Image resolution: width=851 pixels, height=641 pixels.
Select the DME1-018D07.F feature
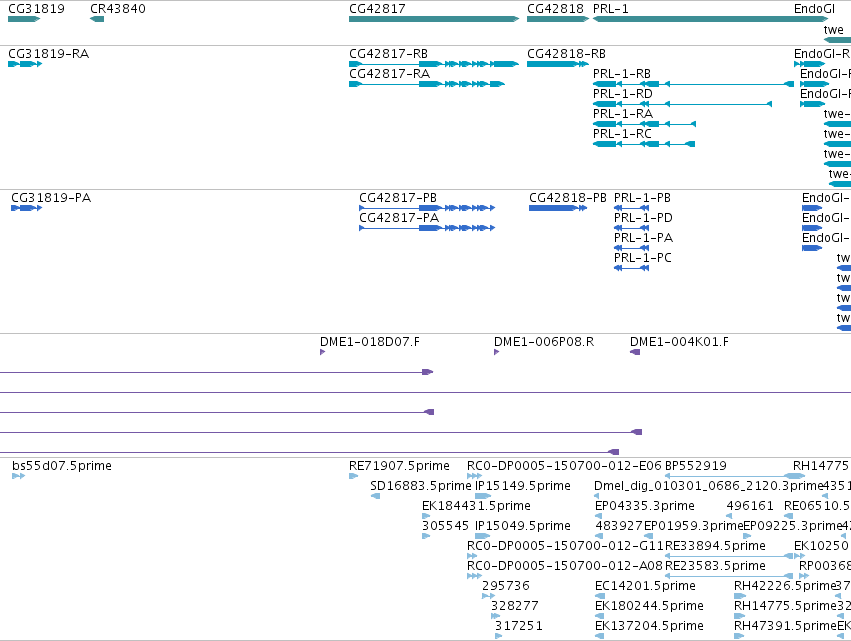click(322, 352)
